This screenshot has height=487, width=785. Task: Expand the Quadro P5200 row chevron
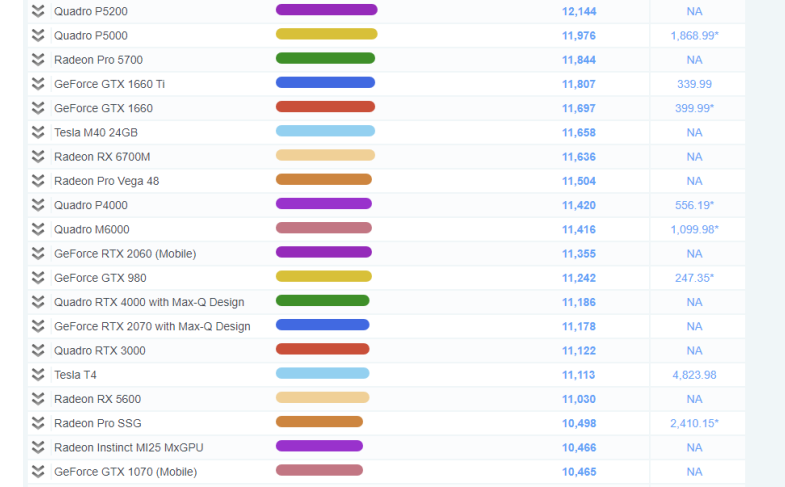point(38,11)
